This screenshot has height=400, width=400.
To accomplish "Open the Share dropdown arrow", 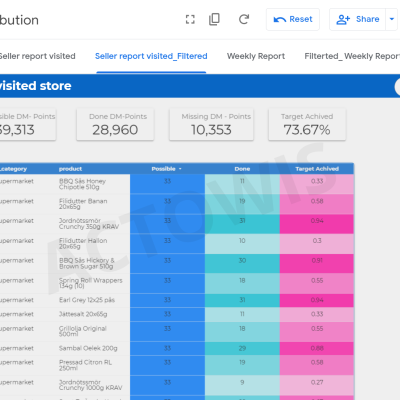I will coord(392,19).
